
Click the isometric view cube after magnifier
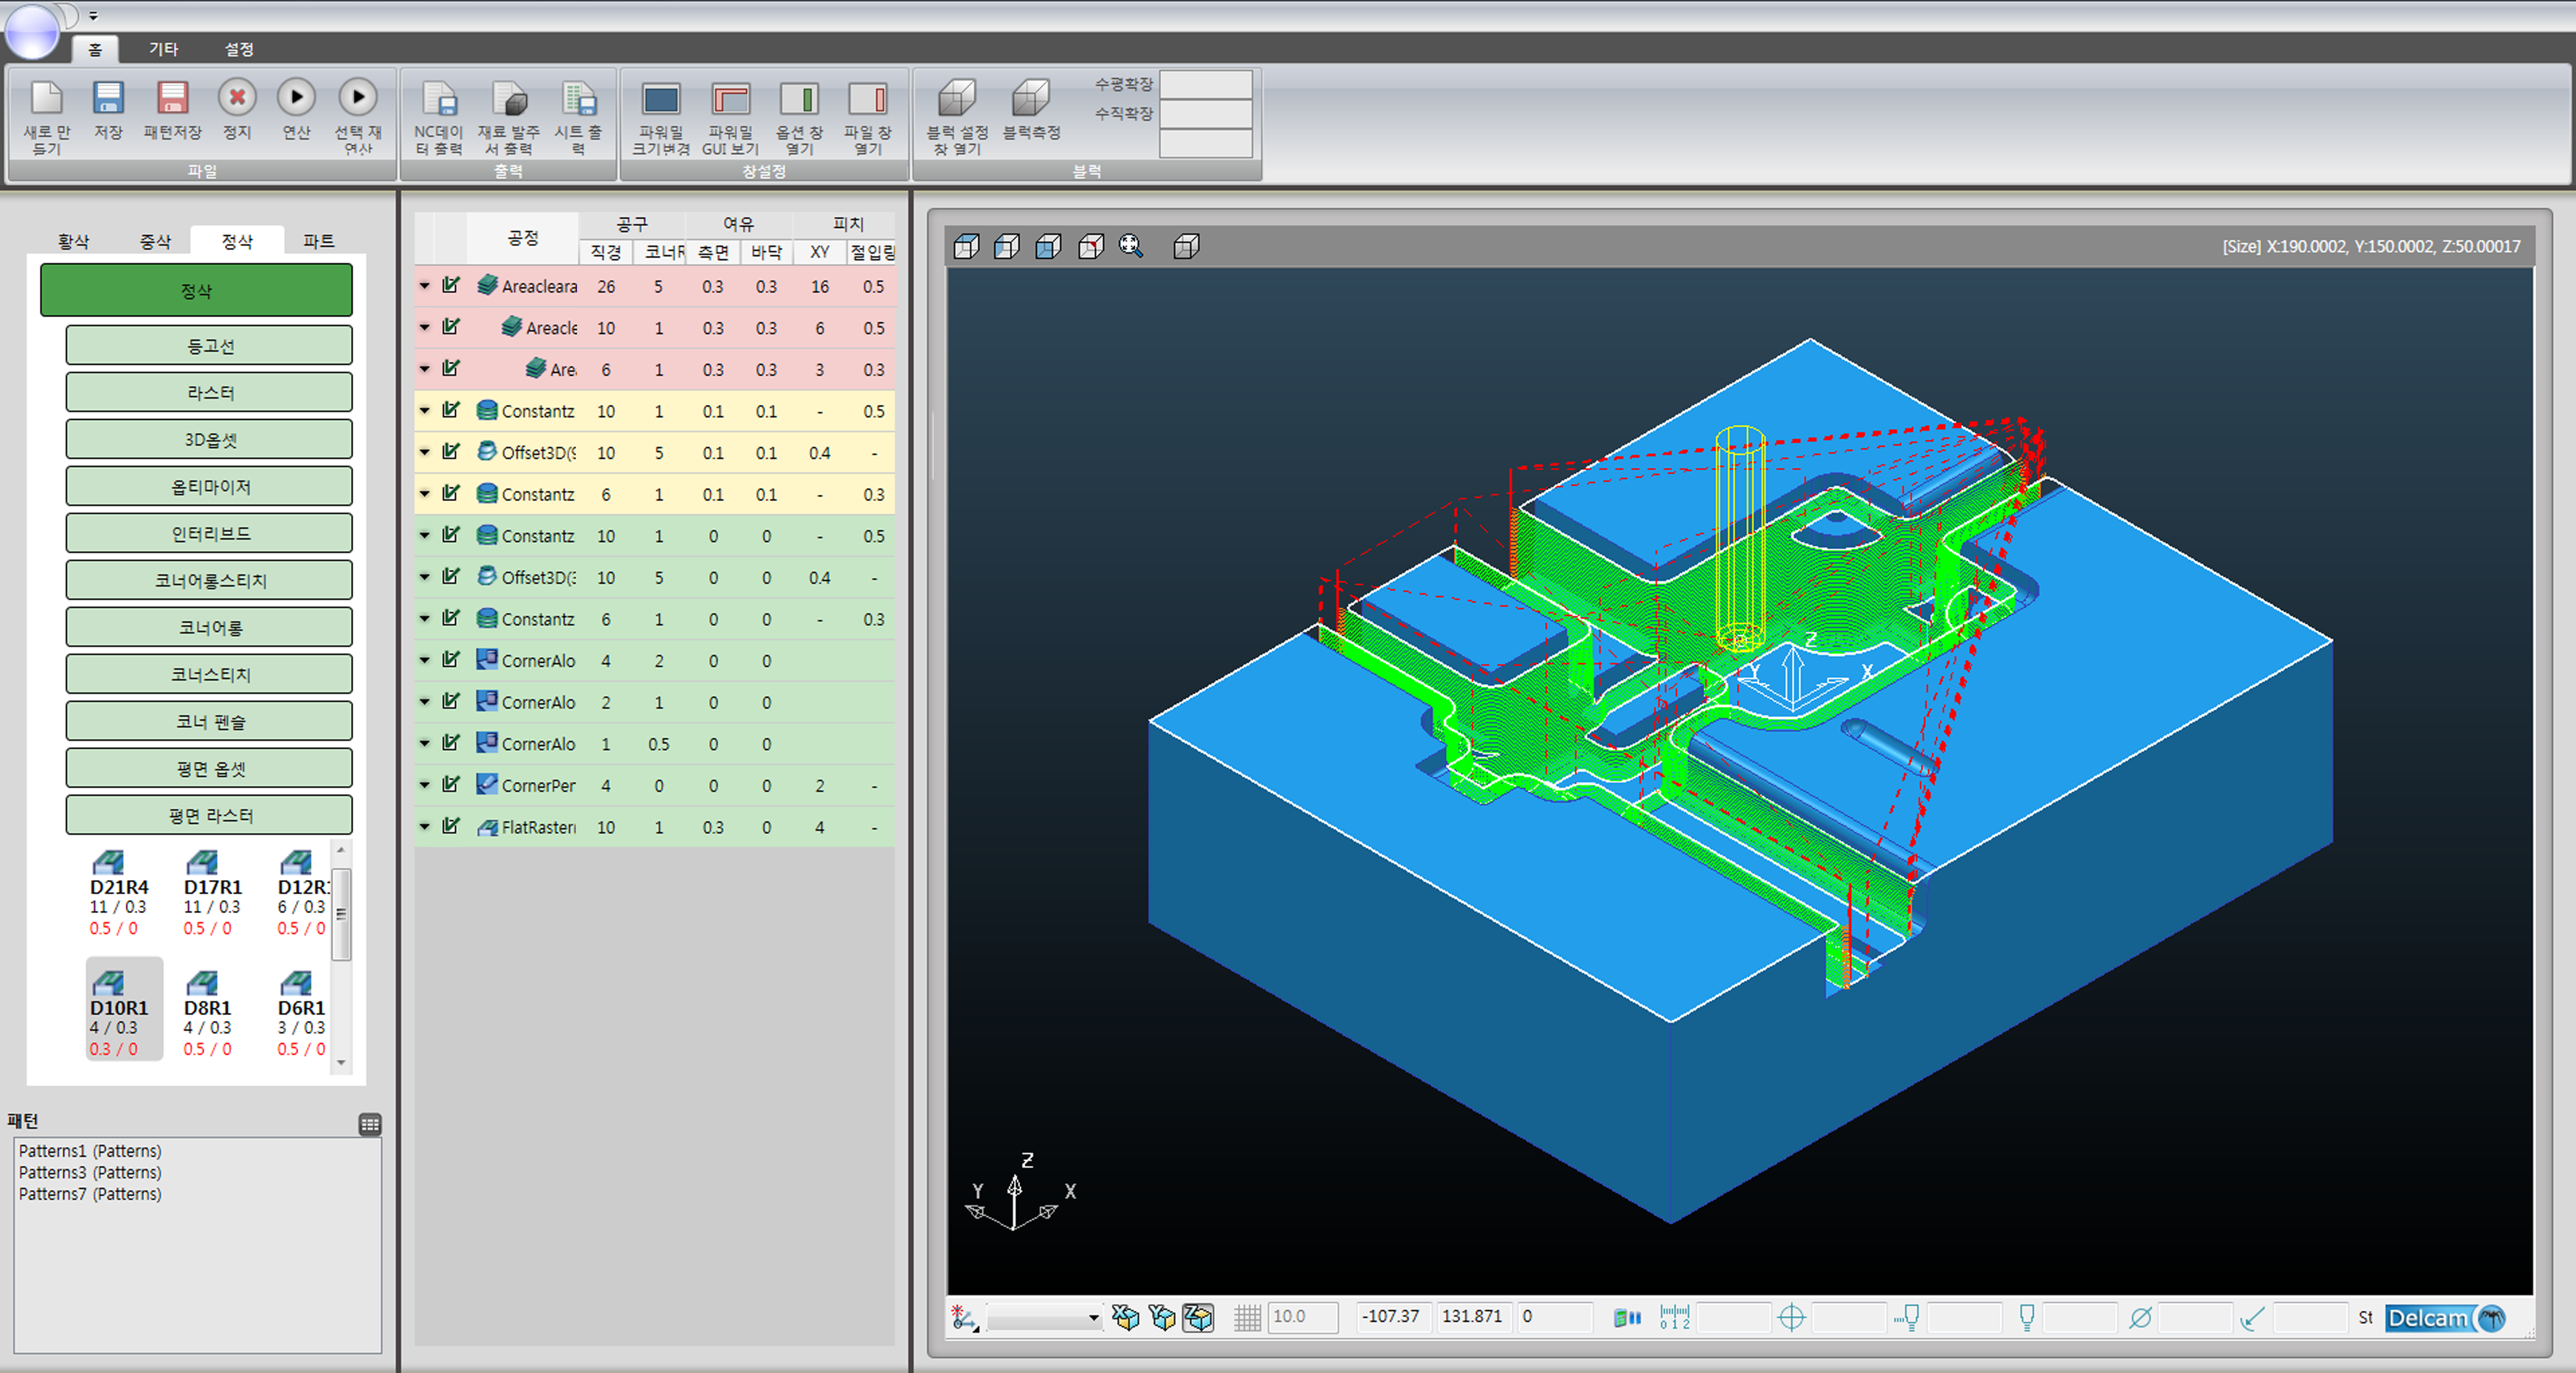click(1186, 246)
